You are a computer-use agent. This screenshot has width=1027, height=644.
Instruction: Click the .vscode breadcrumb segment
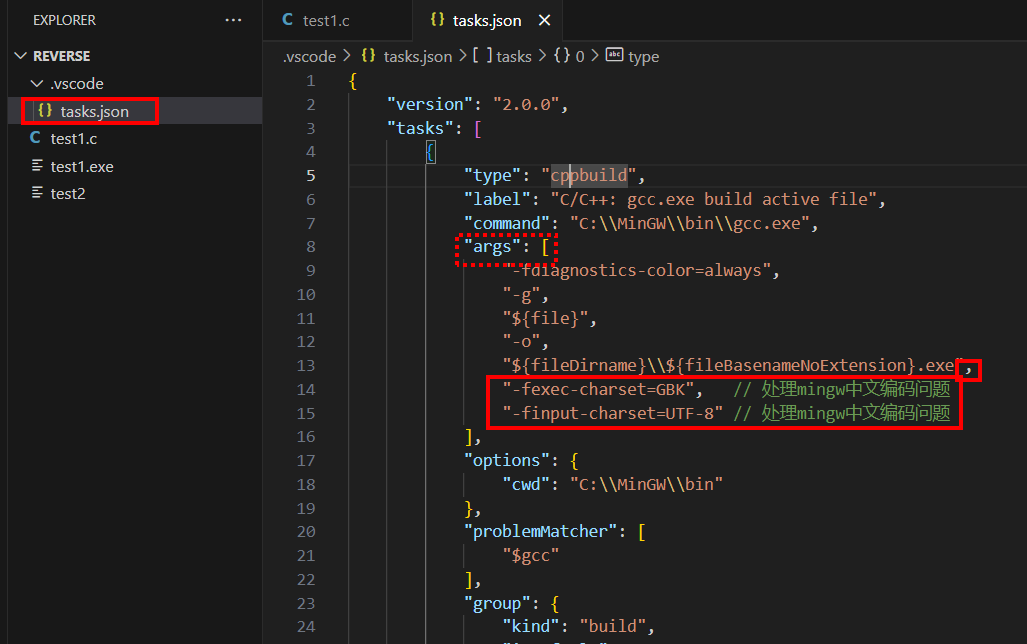click(x=309, y=56)
